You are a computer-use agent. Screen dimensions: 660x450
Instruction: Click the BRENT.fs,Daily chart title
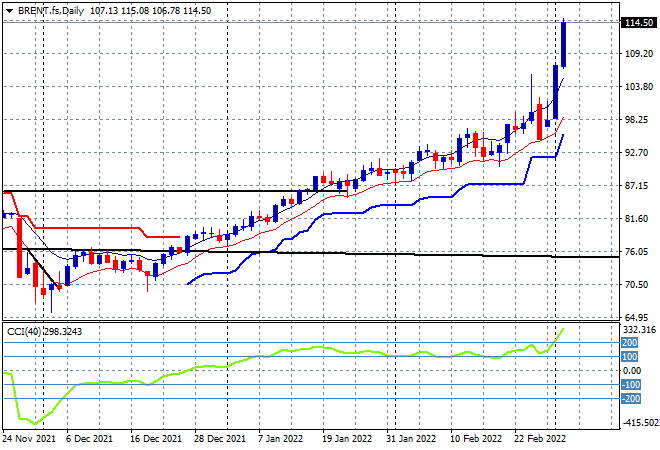pyautogui.click(x=51, y=11)
